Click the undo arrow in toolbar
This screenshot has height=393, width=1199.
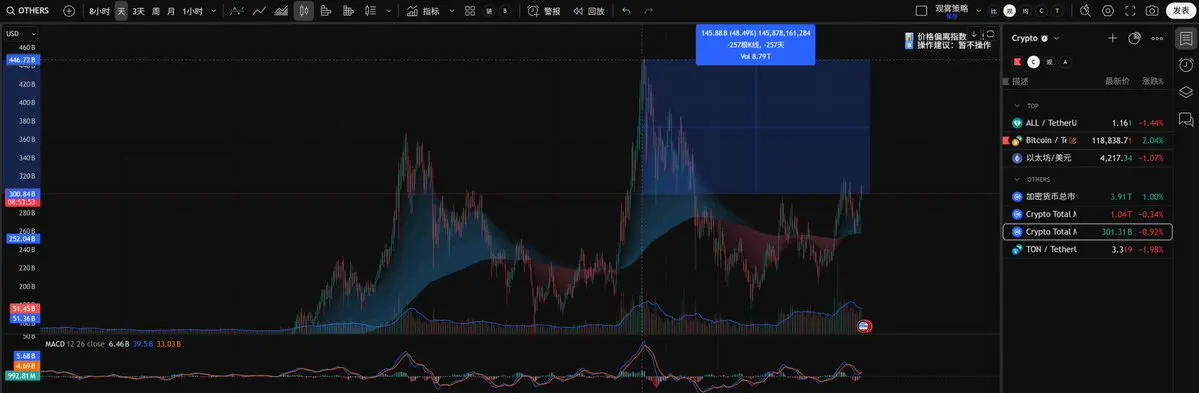[626, 11]
